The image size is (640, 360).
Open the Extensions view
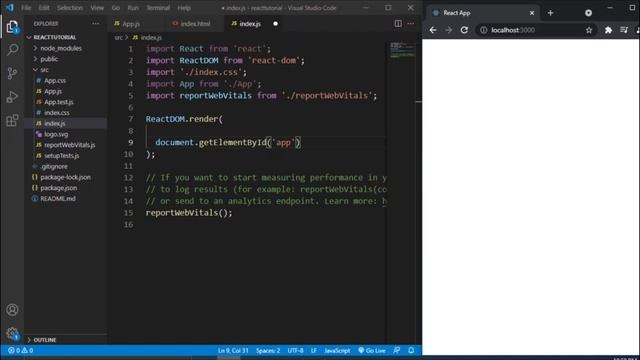coord(12,120)
